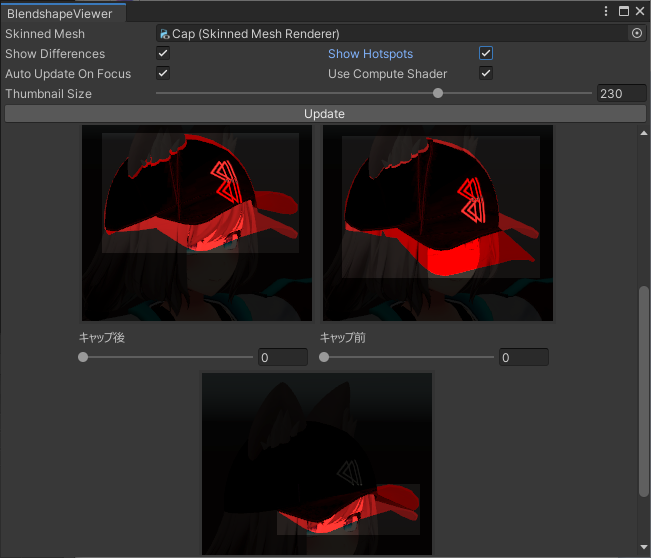Click the Thumbnail Size value field
The height and width of the screenshot is (558, 651).
622,93
